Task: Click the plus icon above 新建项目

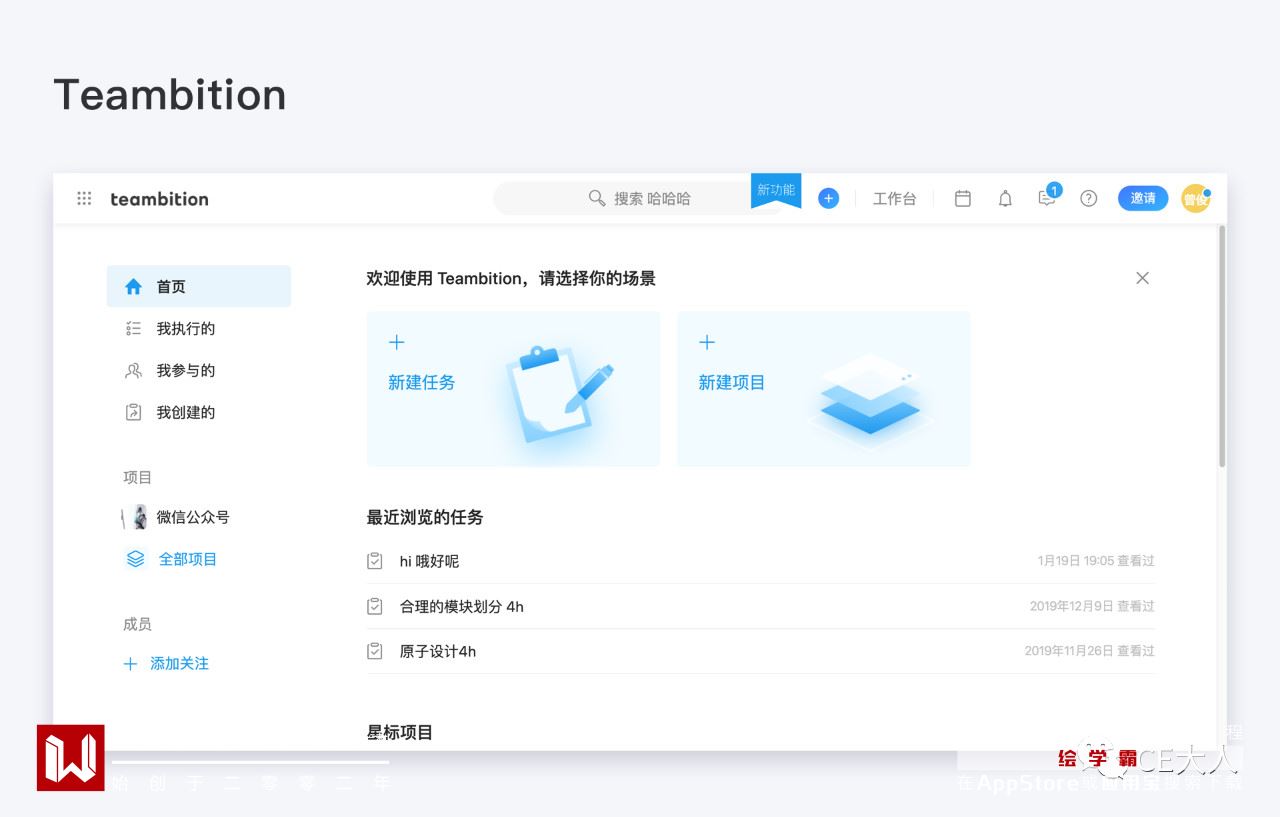Action: [707, 342]
